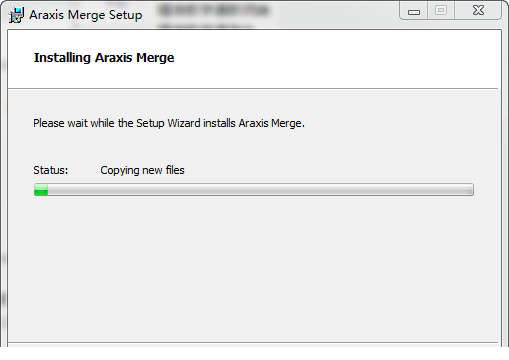Click the "Copying new files" status text
Viewport: 509px width, 360px height.
click(x=142, y=170)
